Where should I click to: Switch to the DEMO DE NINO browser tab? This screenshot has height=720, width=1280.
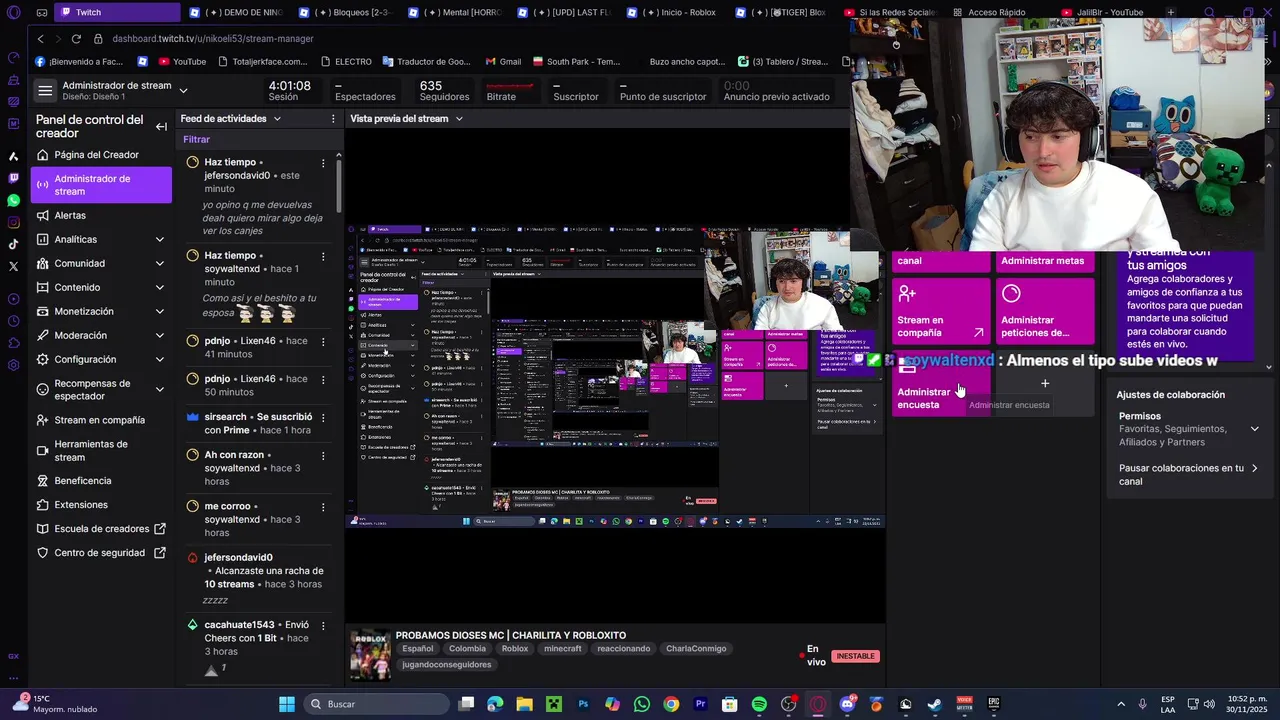pyautogui.click(x=236, y=12)
